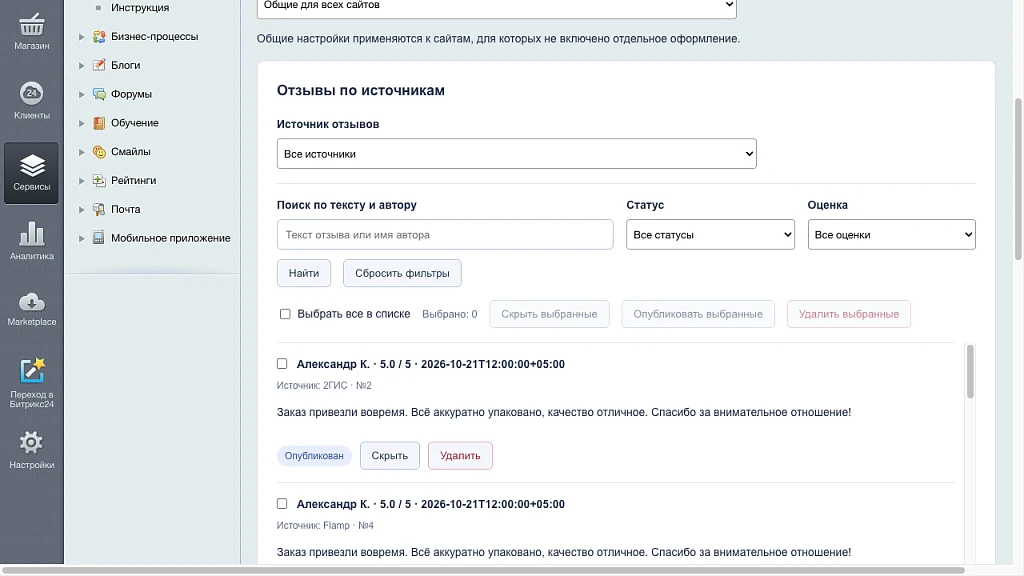Click the Опубликовать выбранные button

pos(698,314)
